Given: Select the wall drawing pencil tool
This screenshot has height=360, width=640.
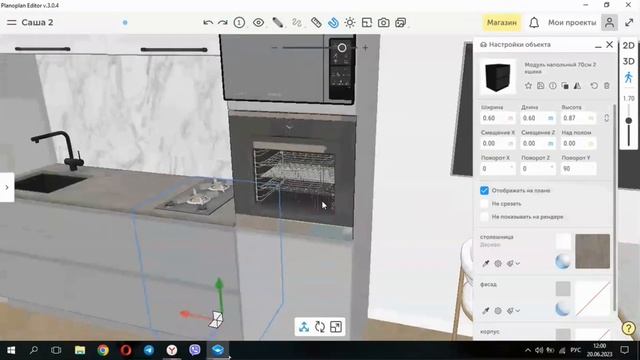Looking at the screenshot, I should pyautogui.click(x=278, y=23).
